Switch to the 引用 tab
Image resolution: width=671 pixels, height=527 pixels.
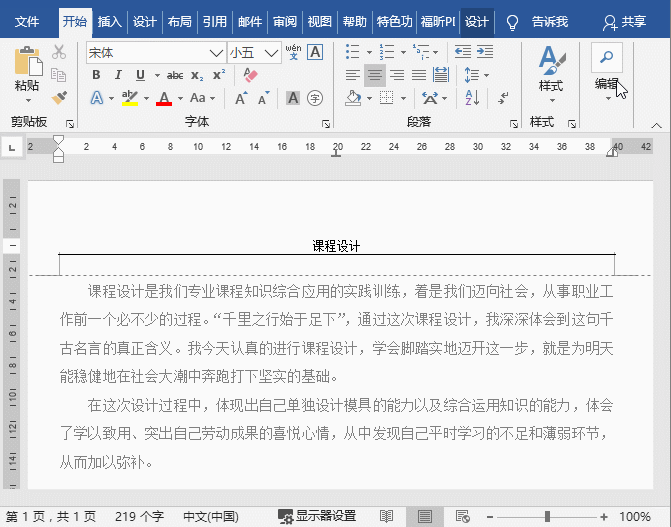coord(214,21)
